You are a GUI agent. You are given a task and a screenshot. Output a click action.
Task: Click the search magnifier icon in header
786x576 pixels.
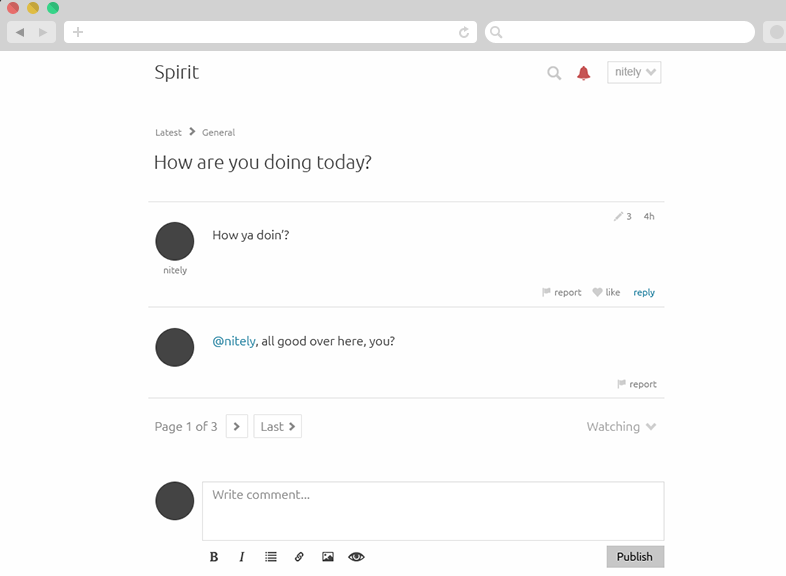pos(554,73)
